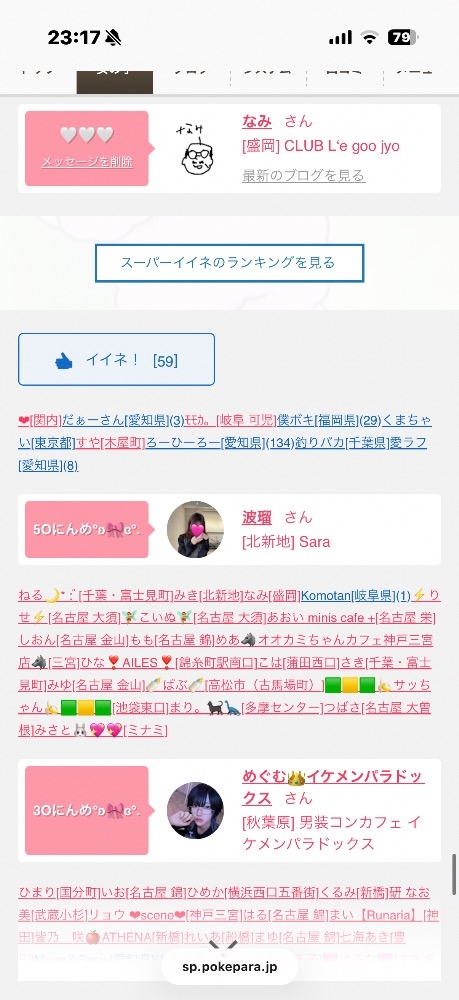Open 最新のブログを見る link

coord(303,175)
